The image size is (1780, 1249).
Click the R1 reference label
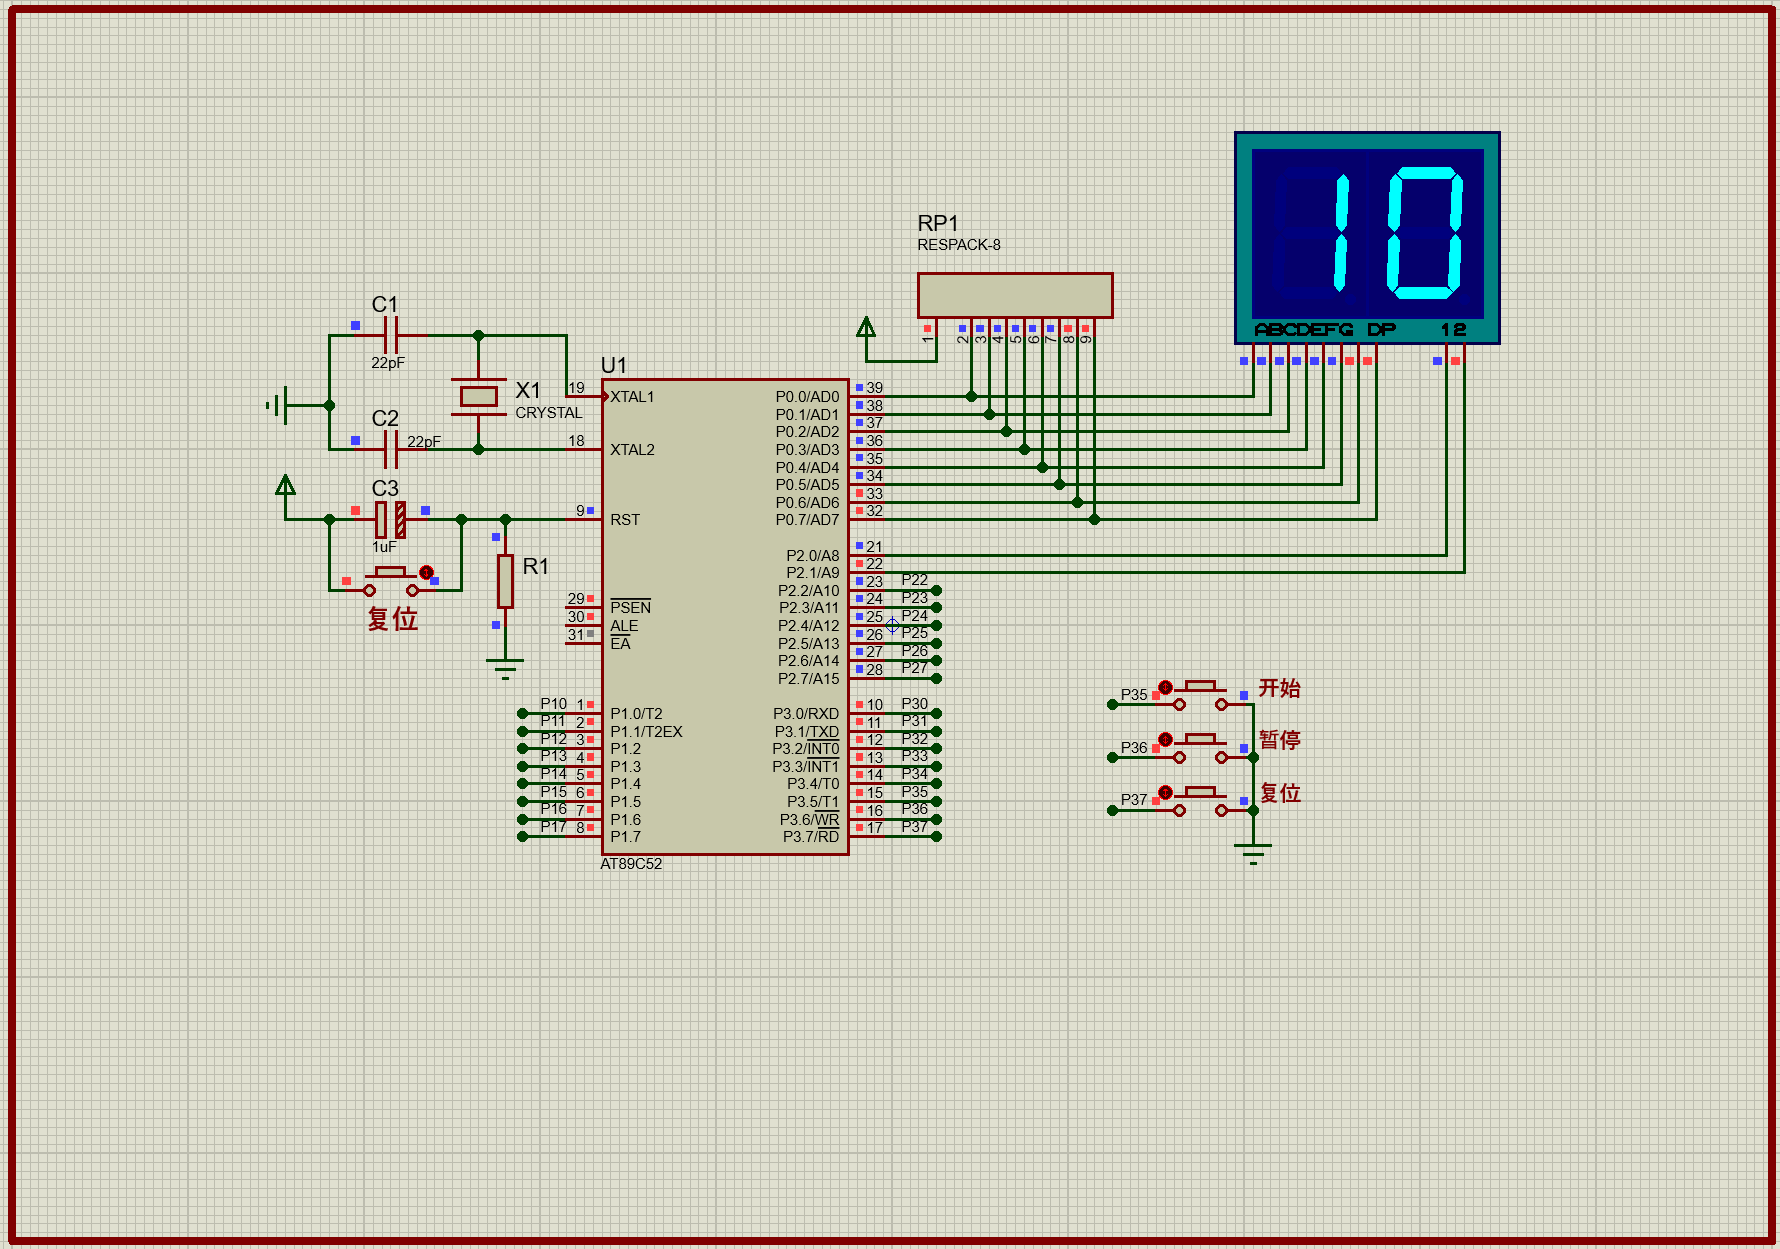[x=536, y=567]
